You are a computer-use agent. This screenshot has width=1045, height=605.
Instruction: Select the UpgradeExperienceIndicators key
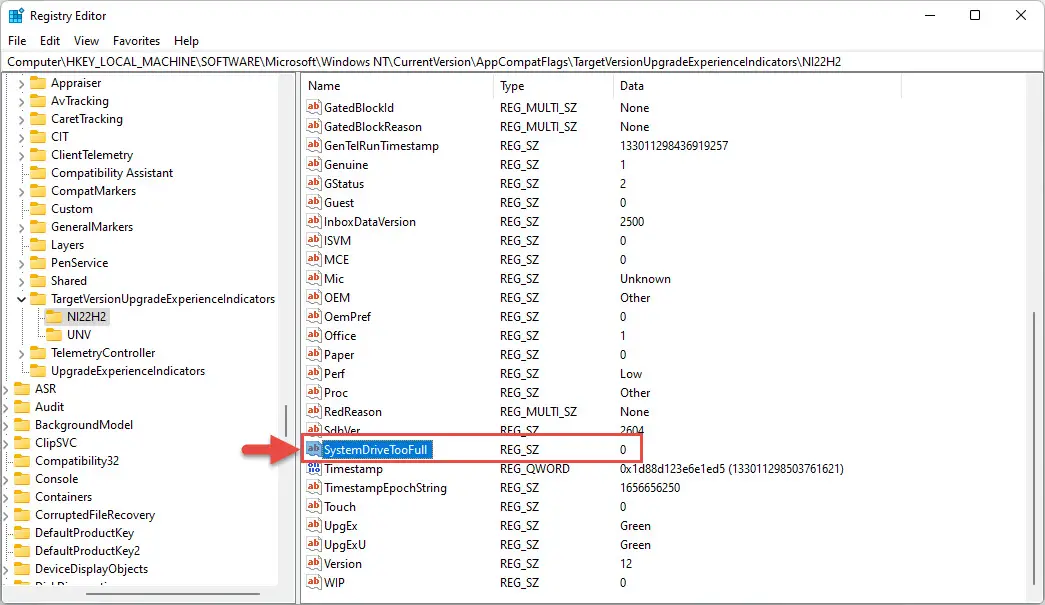(128, 370)
